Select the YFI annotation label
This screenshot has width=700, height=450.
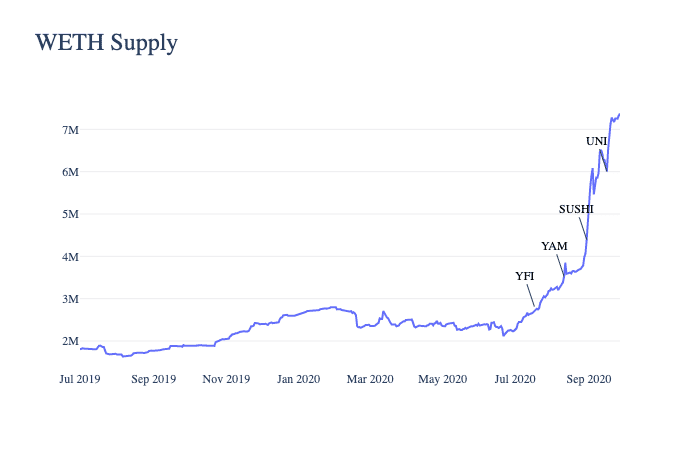click(525, 276)
